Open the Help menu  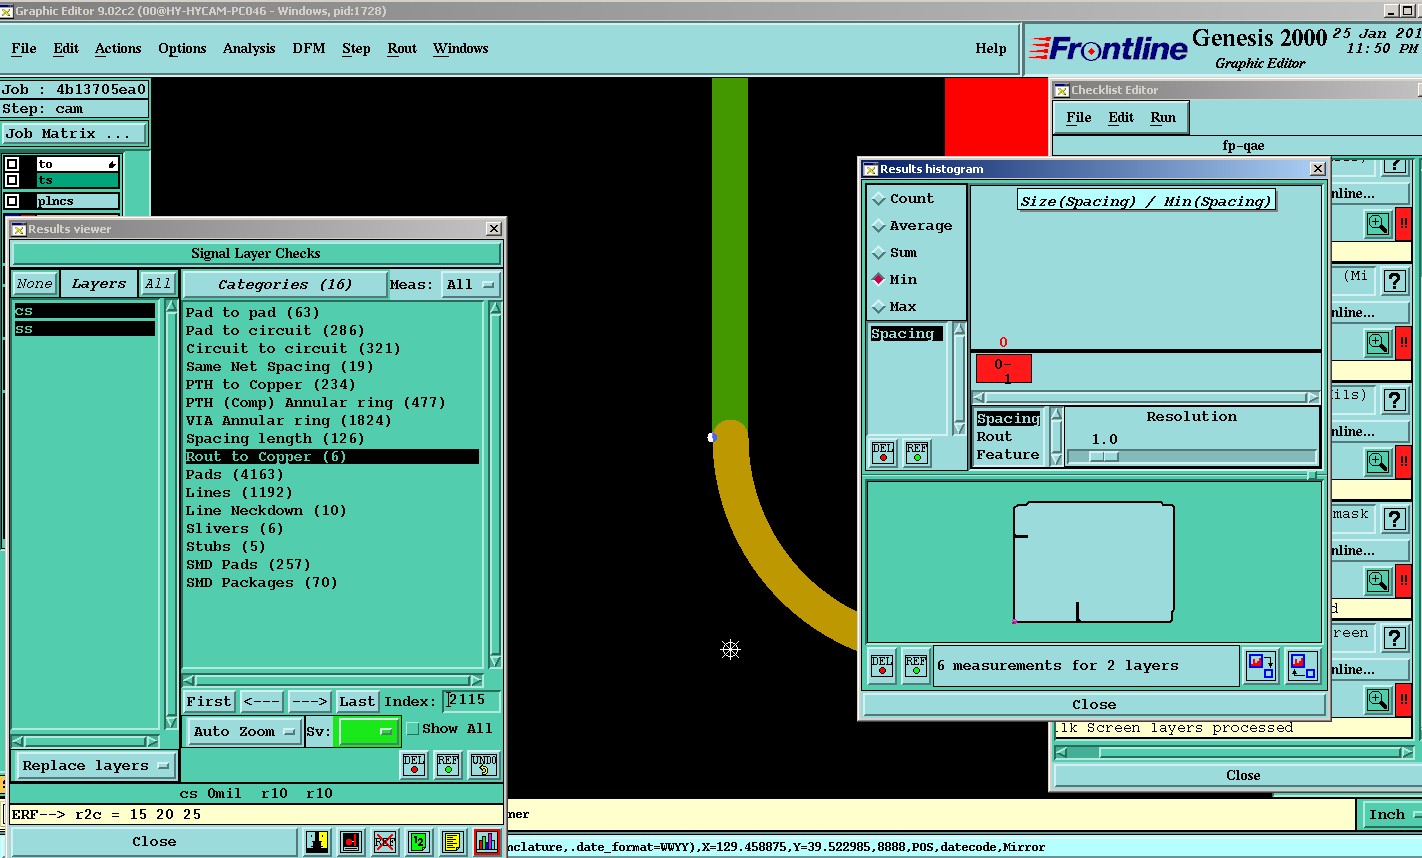[x=991, y=48]
